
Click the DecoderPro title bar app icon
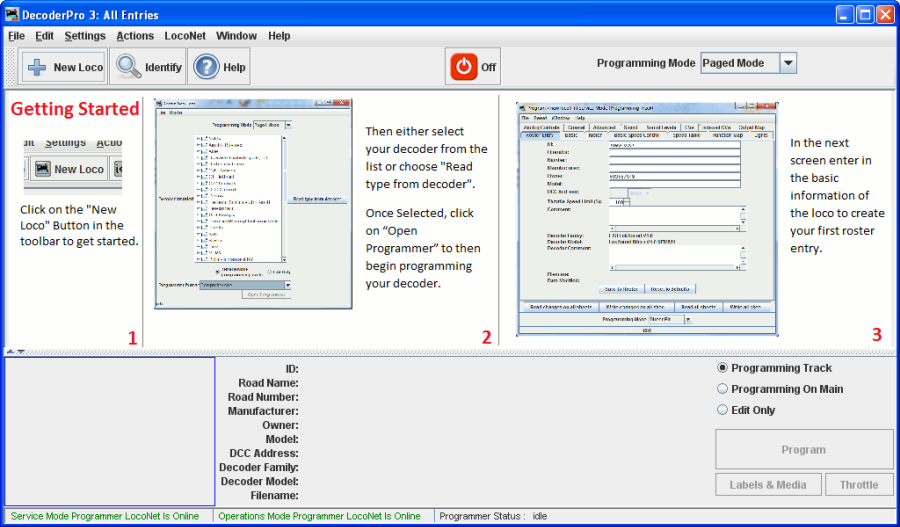11,13
